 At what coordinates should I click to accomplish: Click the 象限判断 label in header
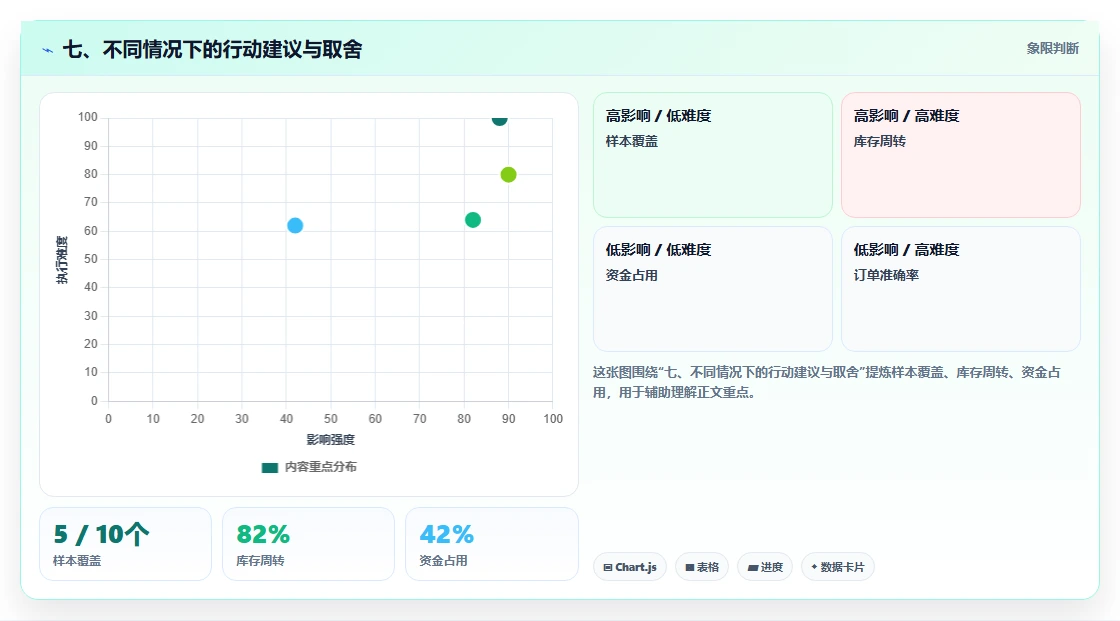(x=1053, y=49)
